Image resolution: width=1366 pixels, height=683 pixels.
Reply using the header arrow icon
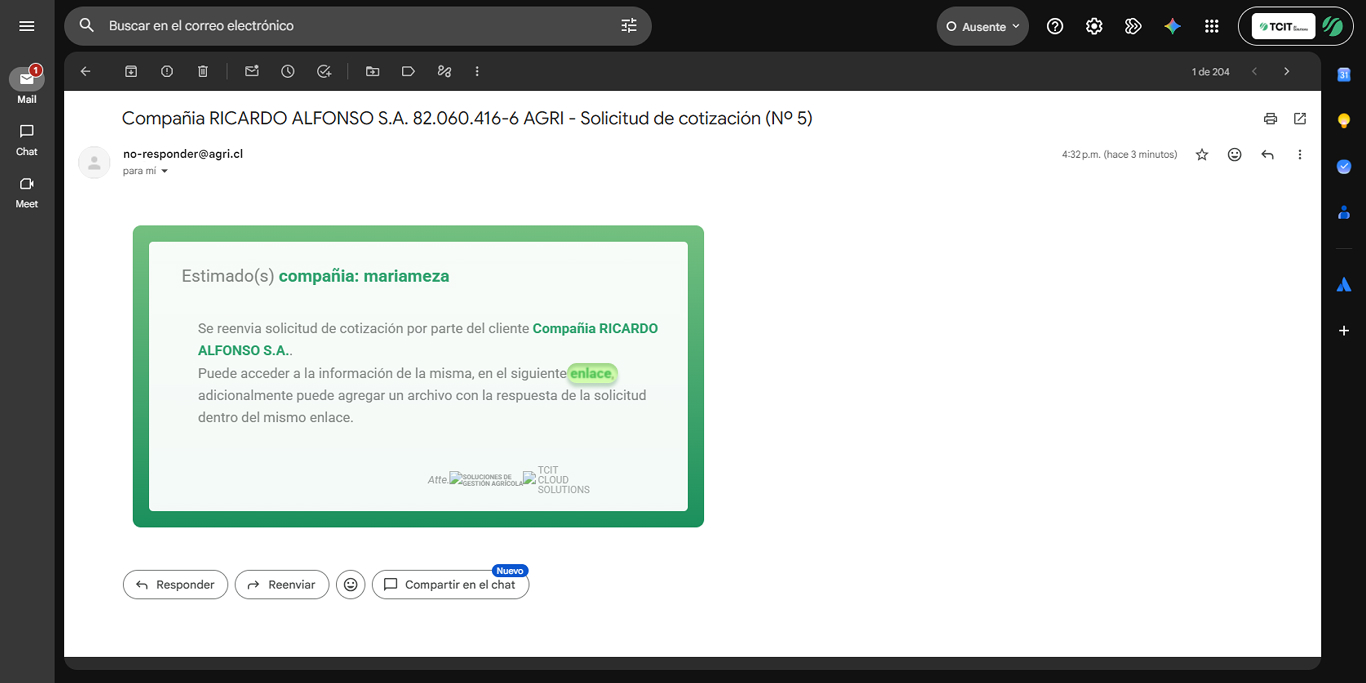coord(1268,155)
